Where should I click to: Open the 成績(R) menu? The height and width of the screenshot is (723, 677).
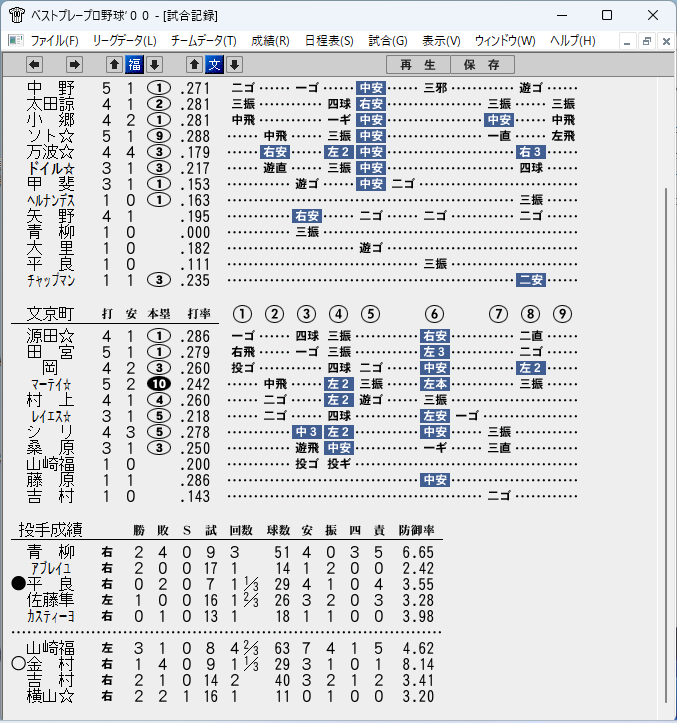270,41
